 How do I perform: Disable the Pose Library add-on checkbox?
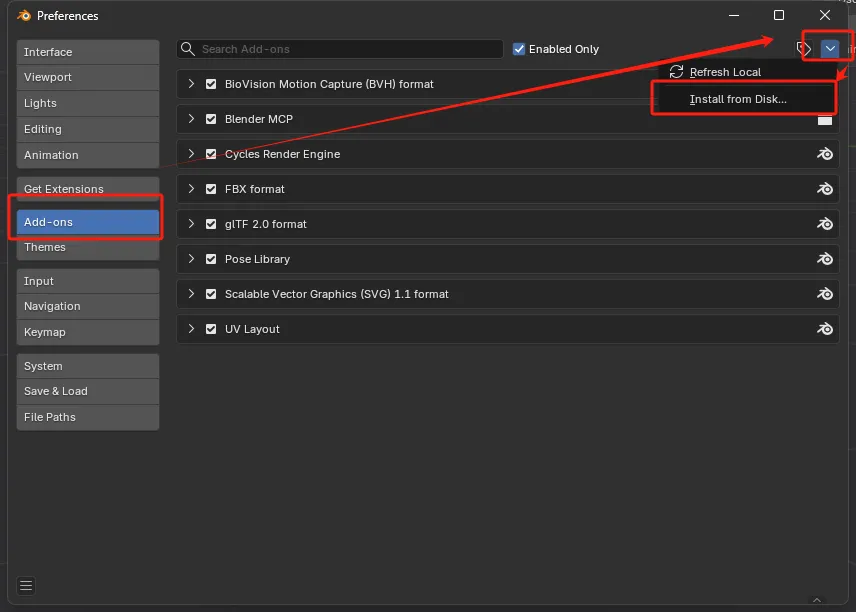pos(211,259)
